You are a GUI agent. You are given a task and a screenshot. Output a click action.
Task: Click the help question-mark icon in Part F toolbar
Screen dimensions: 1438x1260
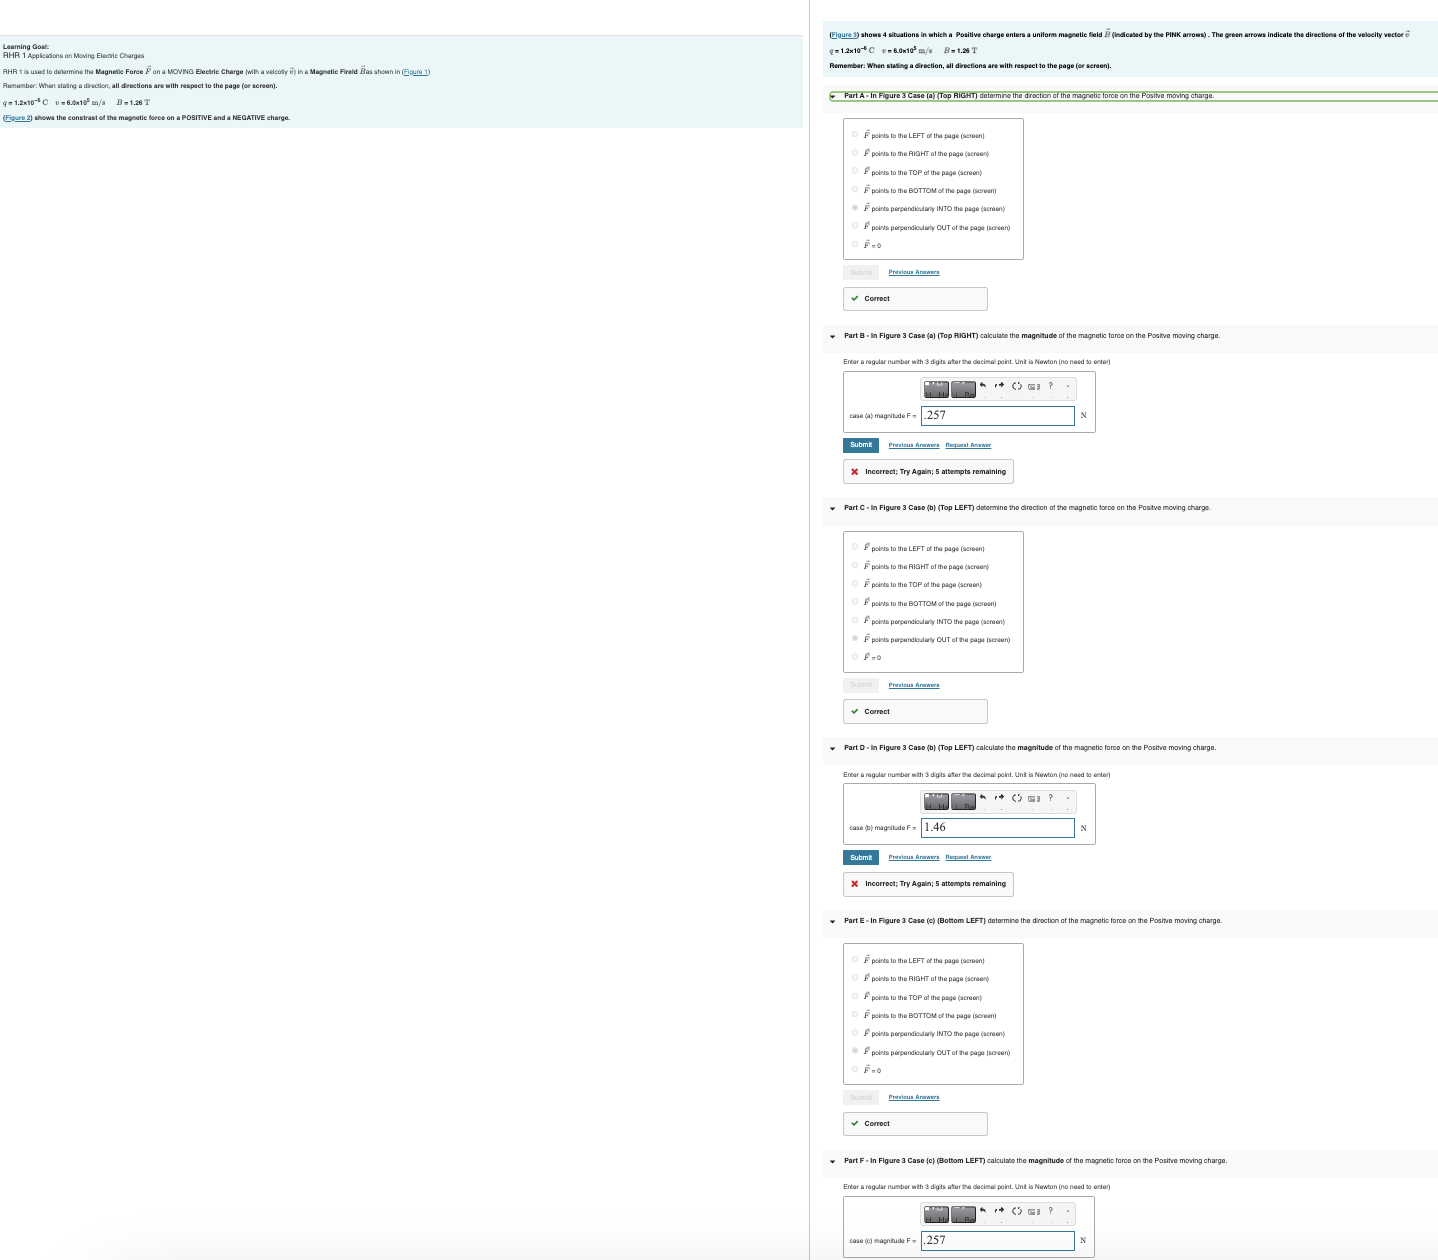pos(1050,1212)
